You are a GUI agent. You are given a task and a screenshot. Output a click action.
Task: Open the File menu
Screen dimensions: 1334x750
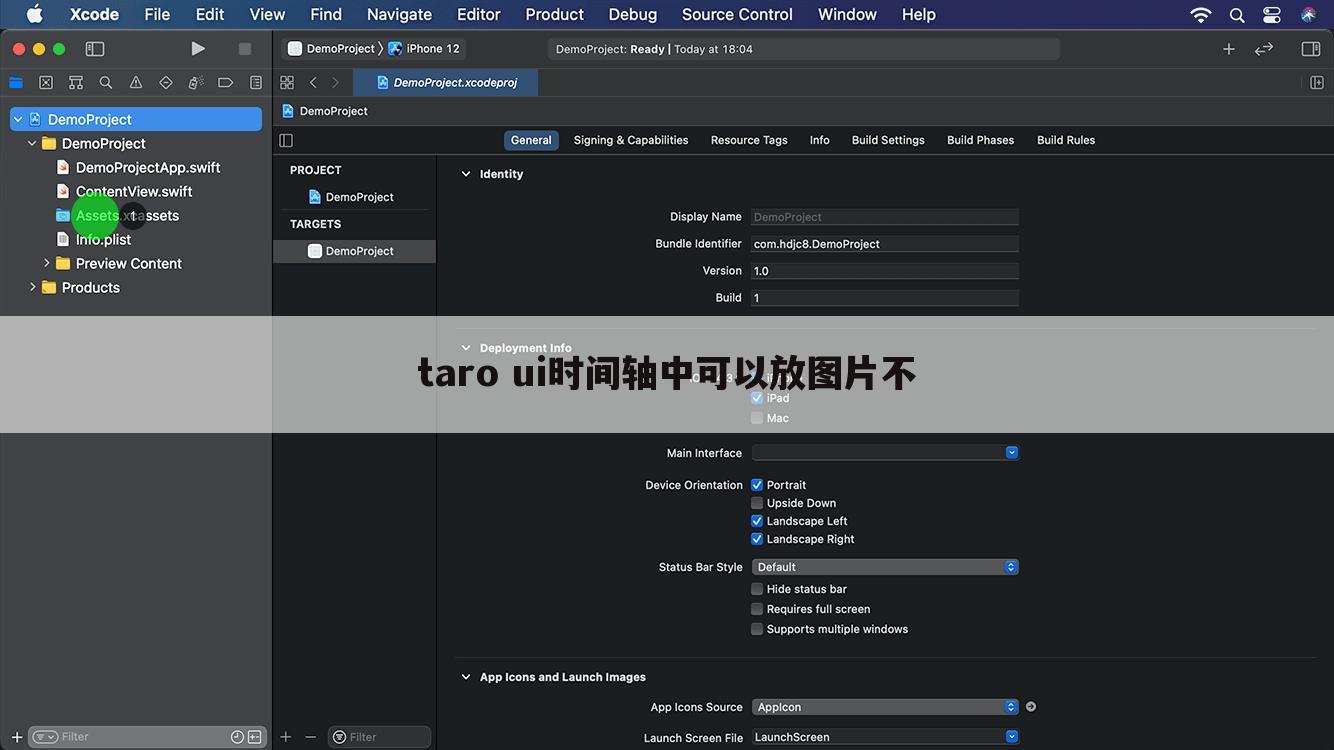[157, 14]
